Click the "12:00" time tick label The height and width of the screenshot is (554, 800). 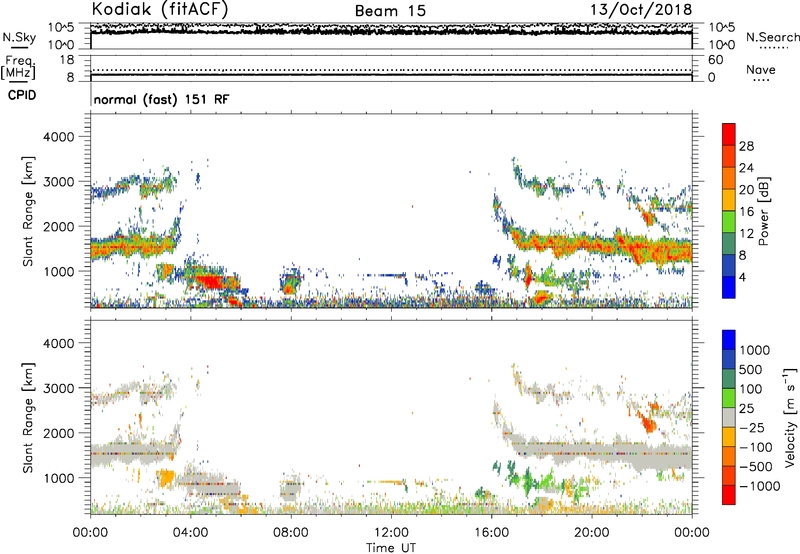click(x=391, y=533)
